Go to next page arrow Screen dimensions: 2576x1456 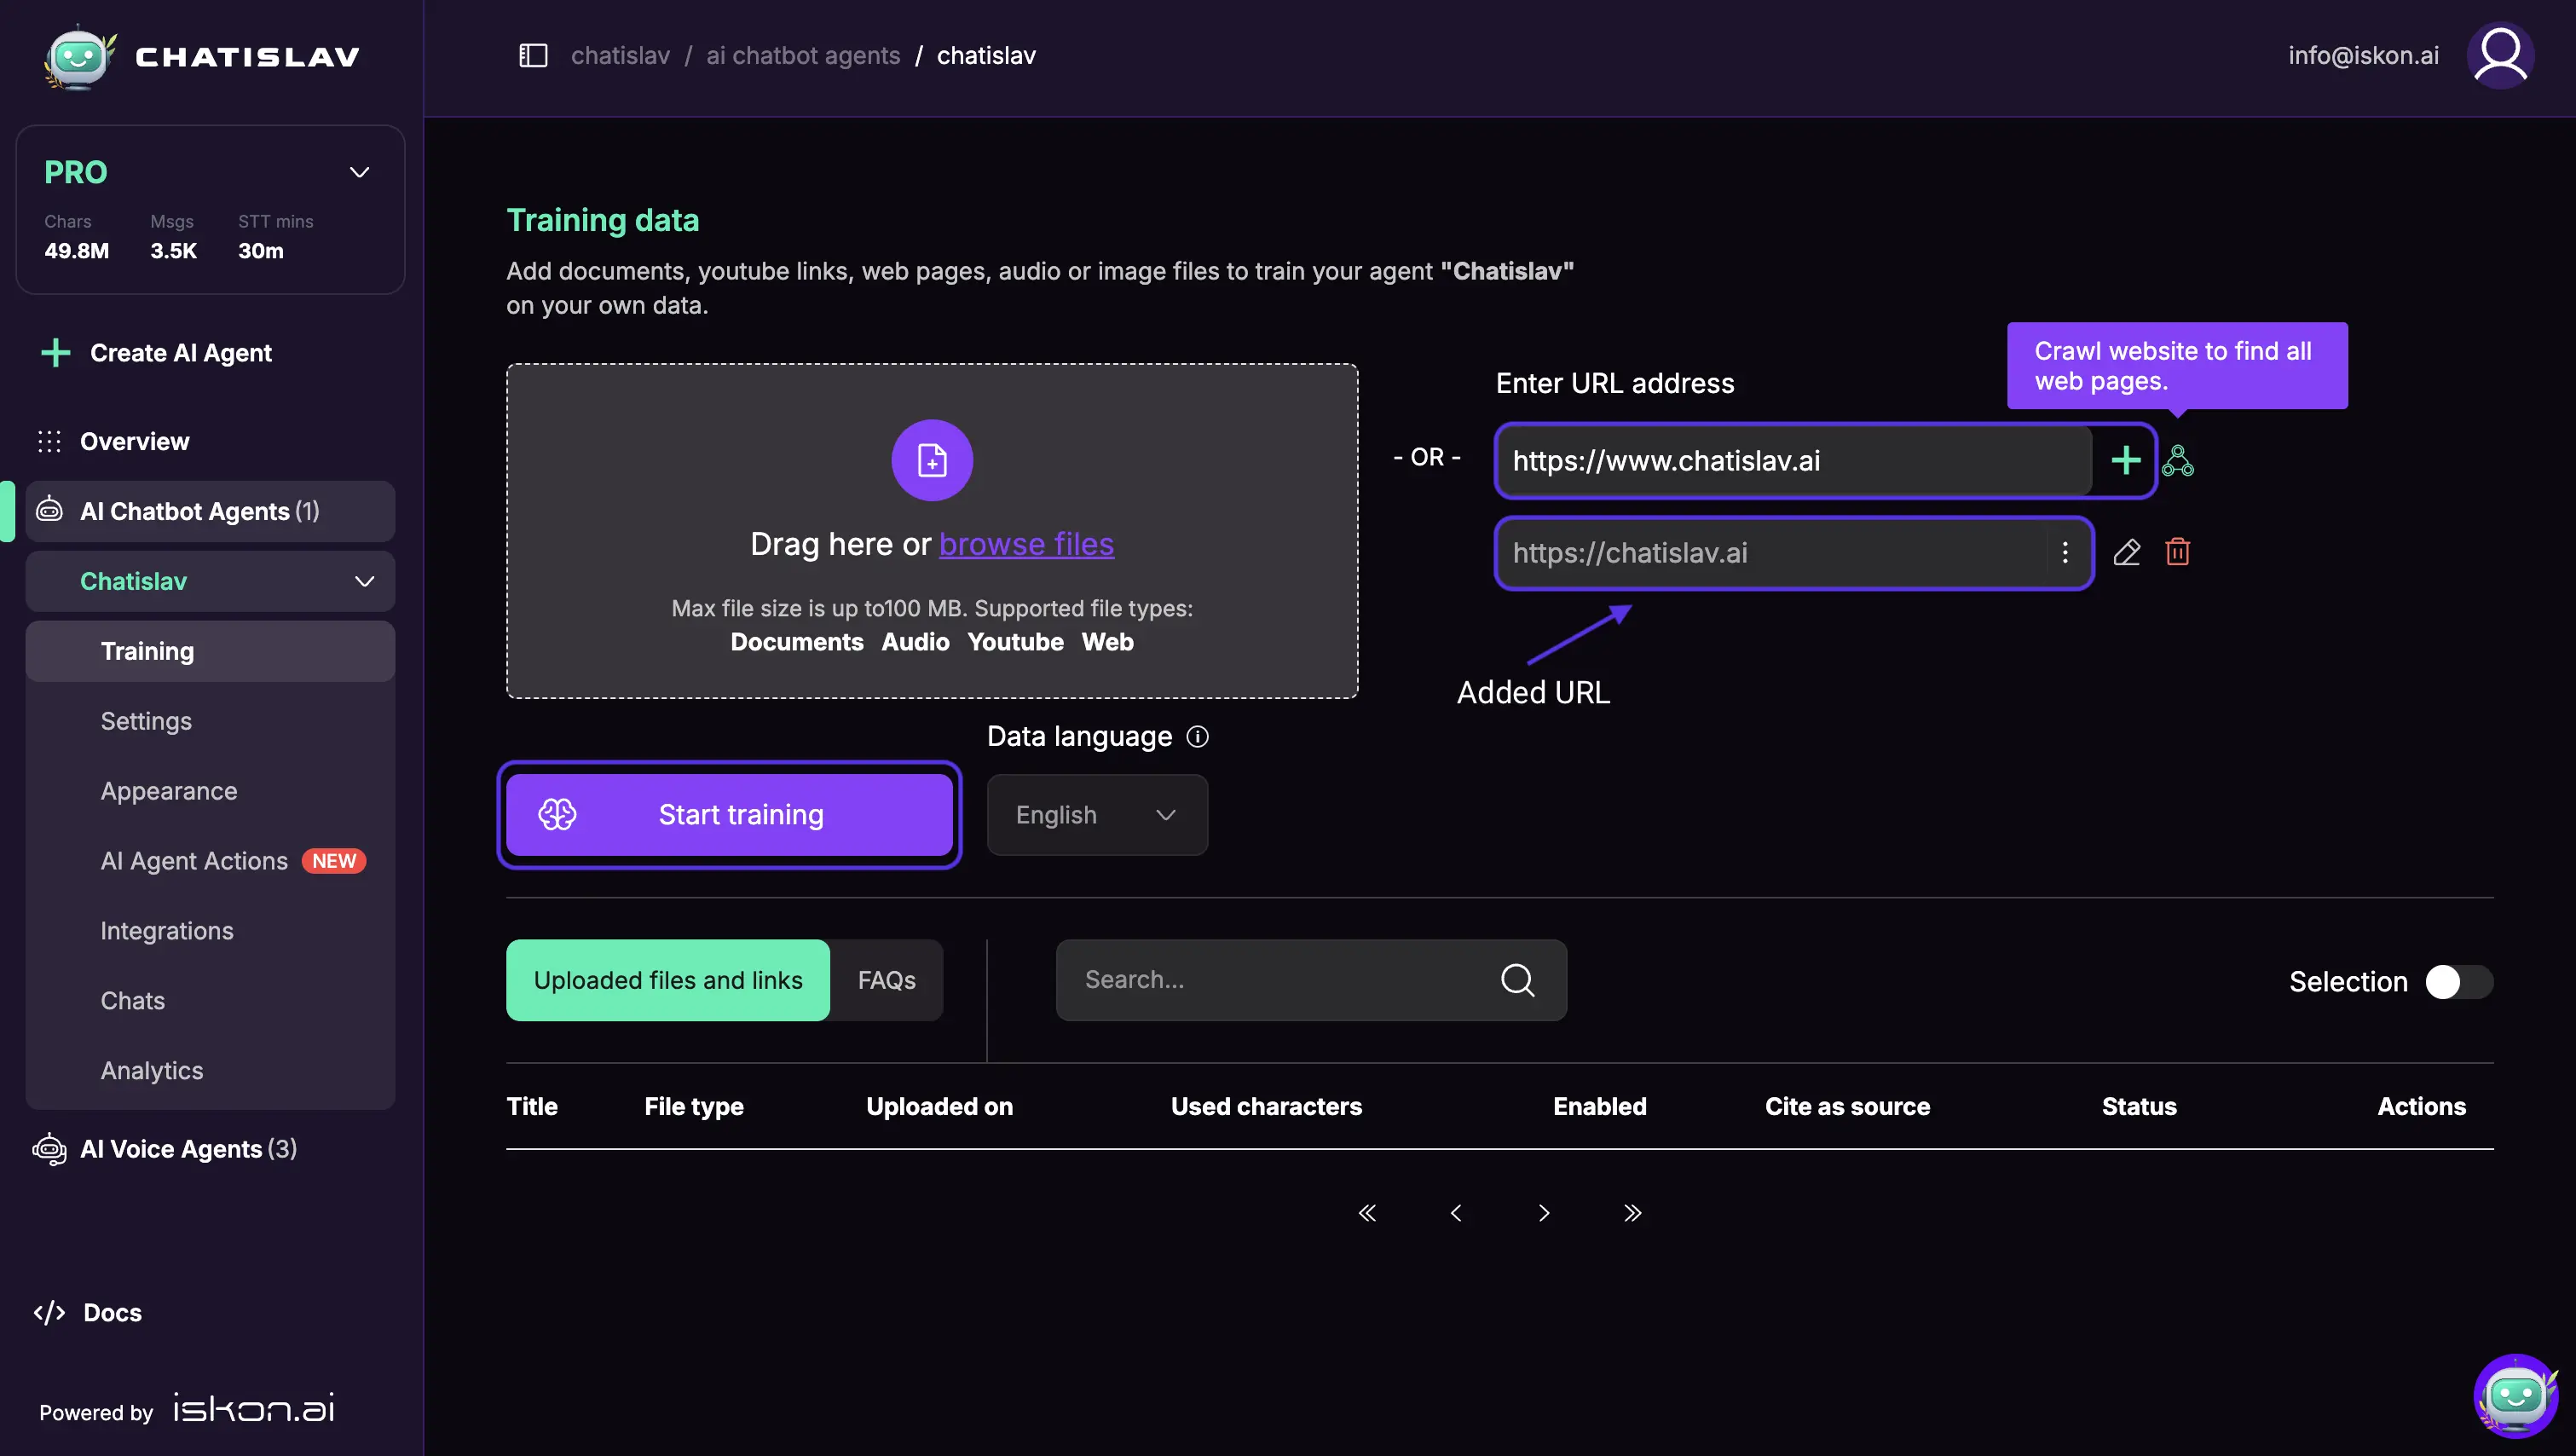[x=1544, y=1213]
